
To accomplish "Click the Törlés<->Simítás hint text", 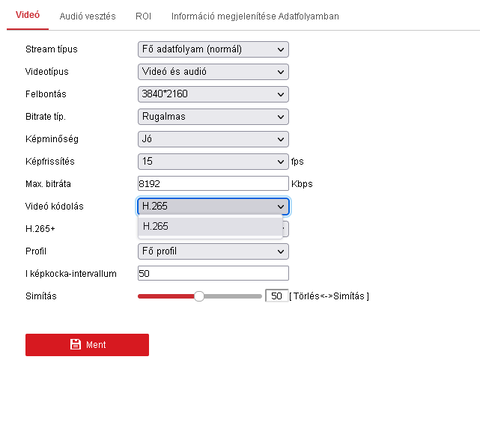I will click(329, 296).
